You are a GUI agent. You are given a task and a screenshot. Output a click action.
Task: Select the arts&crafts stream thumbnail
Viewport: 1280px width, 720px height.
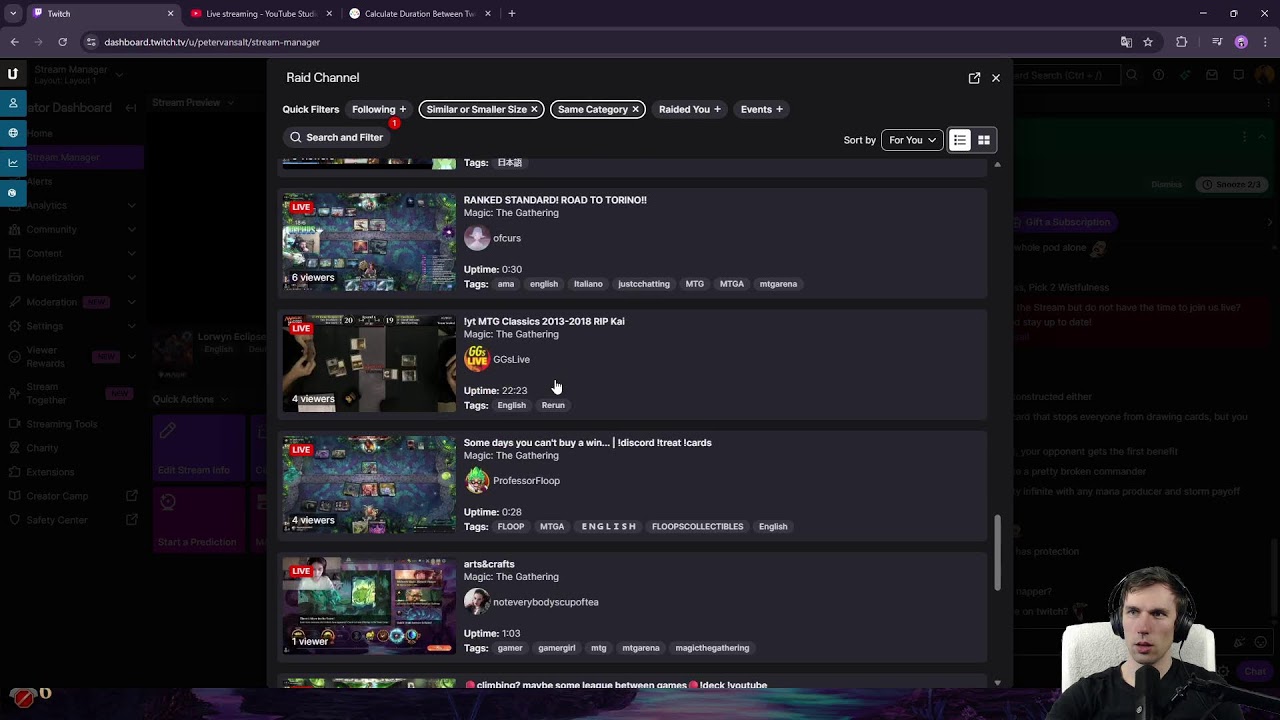coord(369,606)
